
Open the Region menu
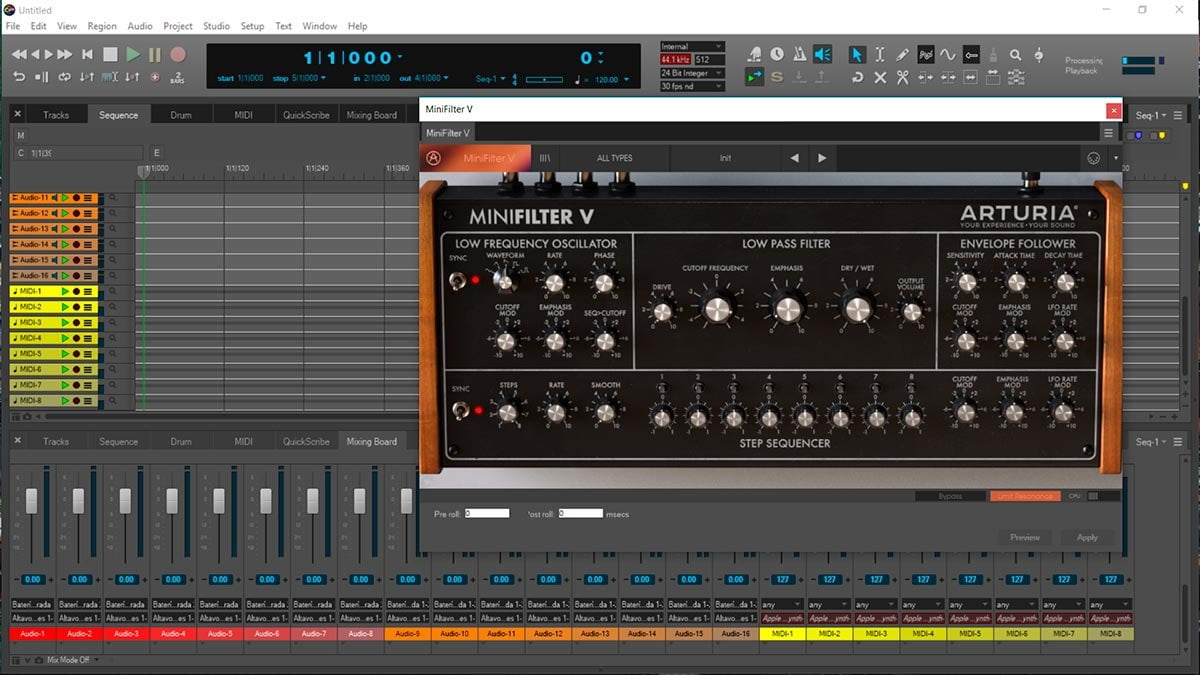tap(102, 26)
